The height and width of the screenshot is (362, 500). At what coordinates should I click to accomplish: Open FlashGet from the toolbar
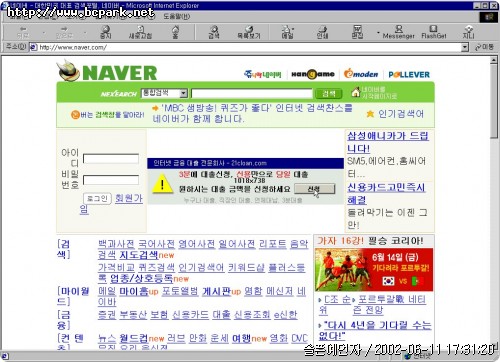[434, 32]
